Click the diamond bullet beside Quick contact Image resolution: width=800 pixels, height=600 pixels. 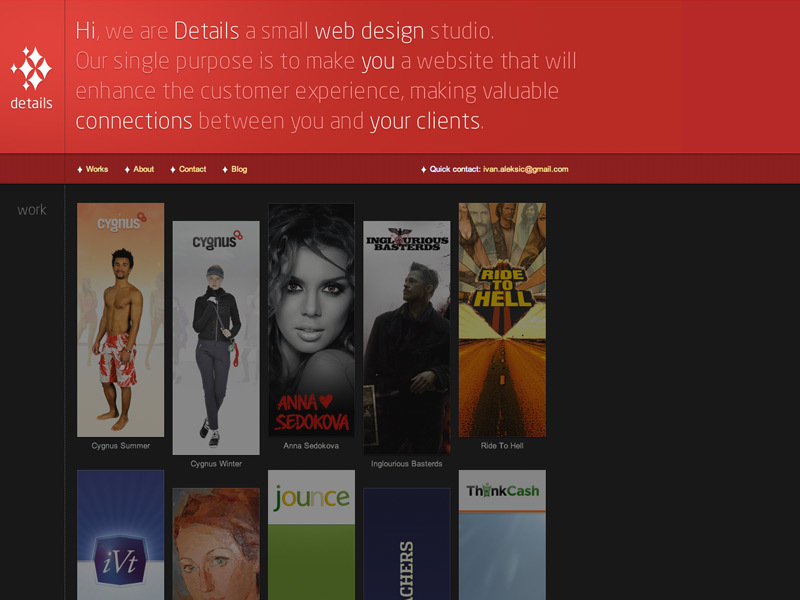click(x=423, y=169)
